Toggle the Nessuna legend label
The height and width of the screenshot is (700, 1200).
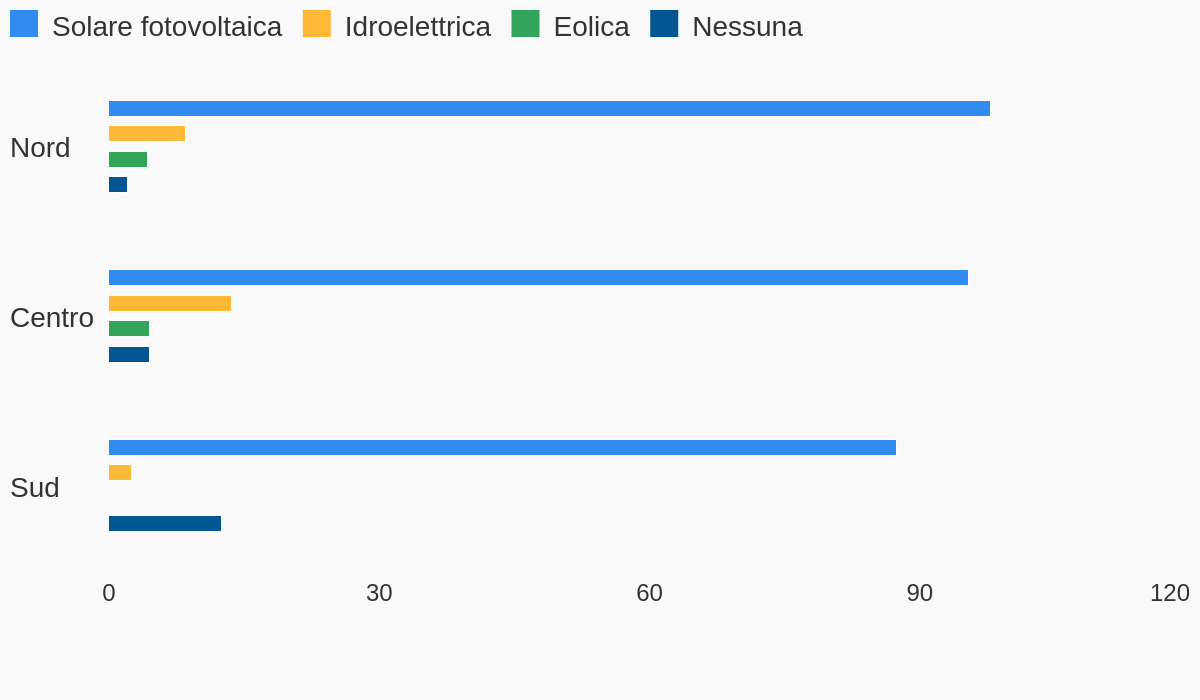(x=747, y=27)
